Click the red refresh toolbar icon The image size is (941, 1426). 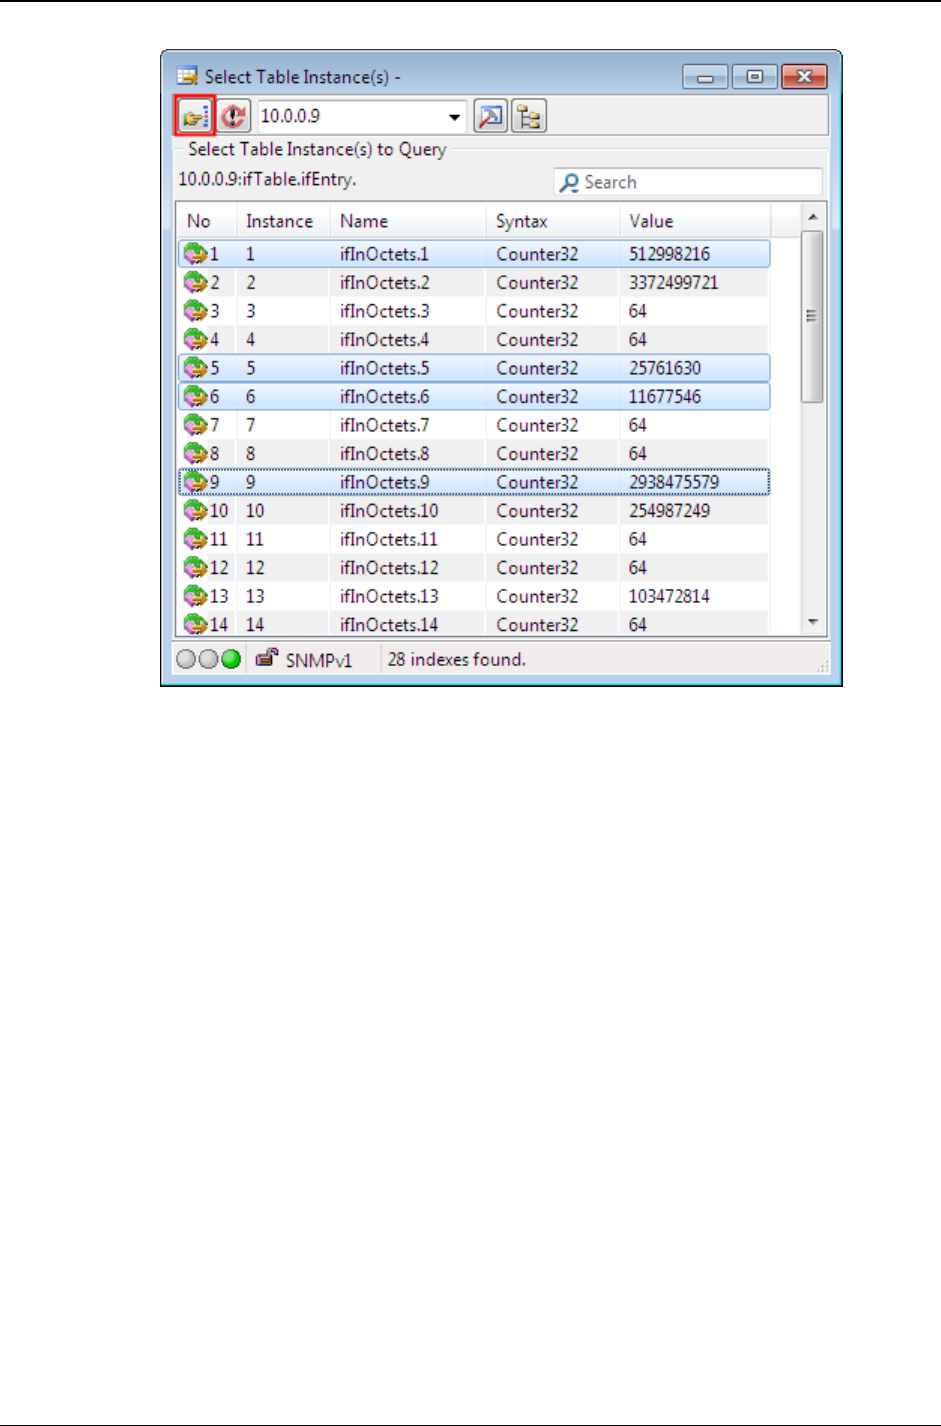point(234,116)
